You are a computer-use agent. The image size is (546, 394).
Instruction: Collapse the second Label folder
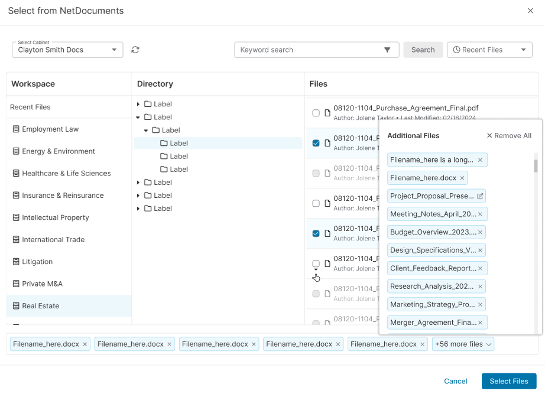(x=138, y=117)
